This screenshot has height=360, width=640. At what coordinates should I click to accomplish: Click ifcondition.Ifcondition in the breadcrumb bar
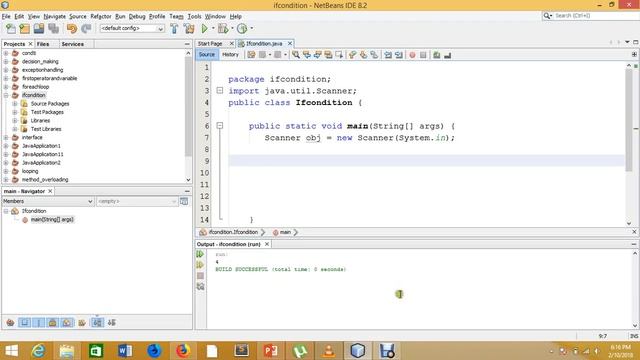tap(233, 232)
